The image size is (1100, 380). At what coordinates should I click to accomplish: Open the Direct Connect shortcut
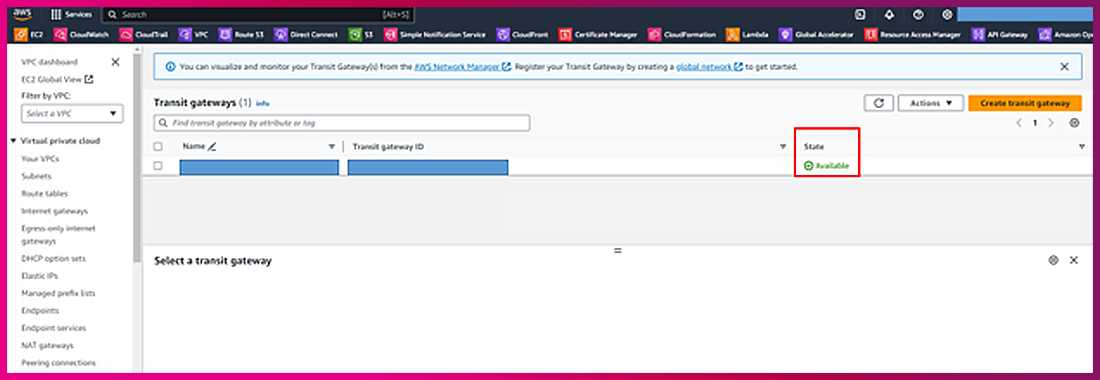coord(306,34)
